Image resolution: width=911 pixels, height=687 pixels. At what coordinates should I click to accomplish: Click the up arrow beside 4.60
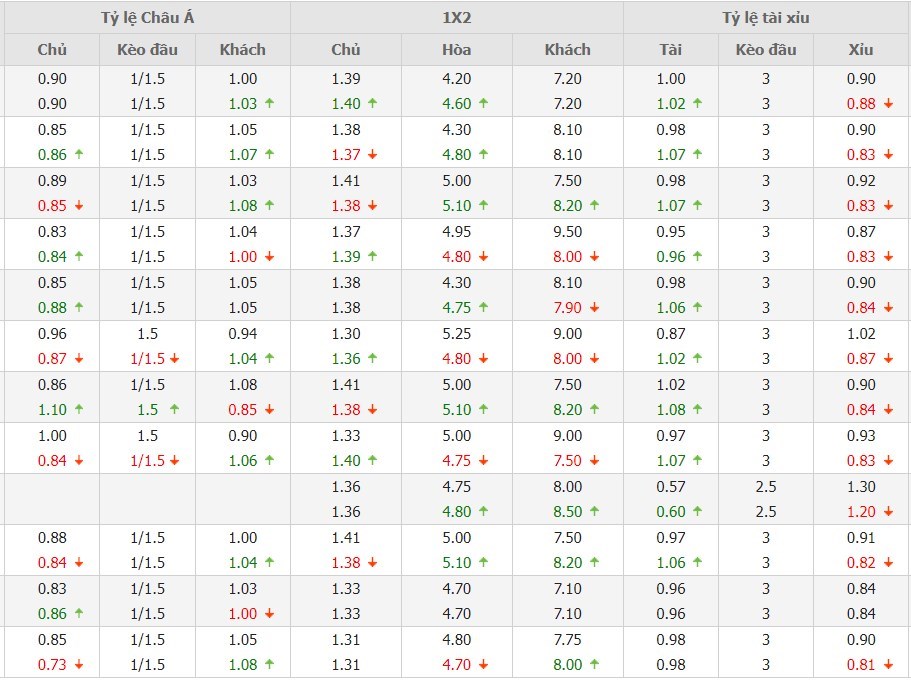(x=483, y=103)
